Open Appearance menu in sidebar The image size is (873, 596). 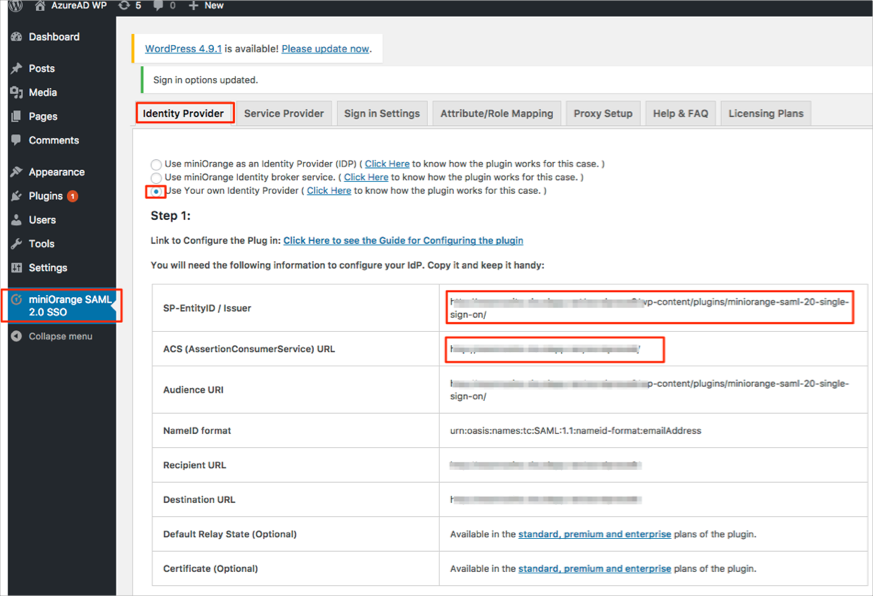point(56,172)
